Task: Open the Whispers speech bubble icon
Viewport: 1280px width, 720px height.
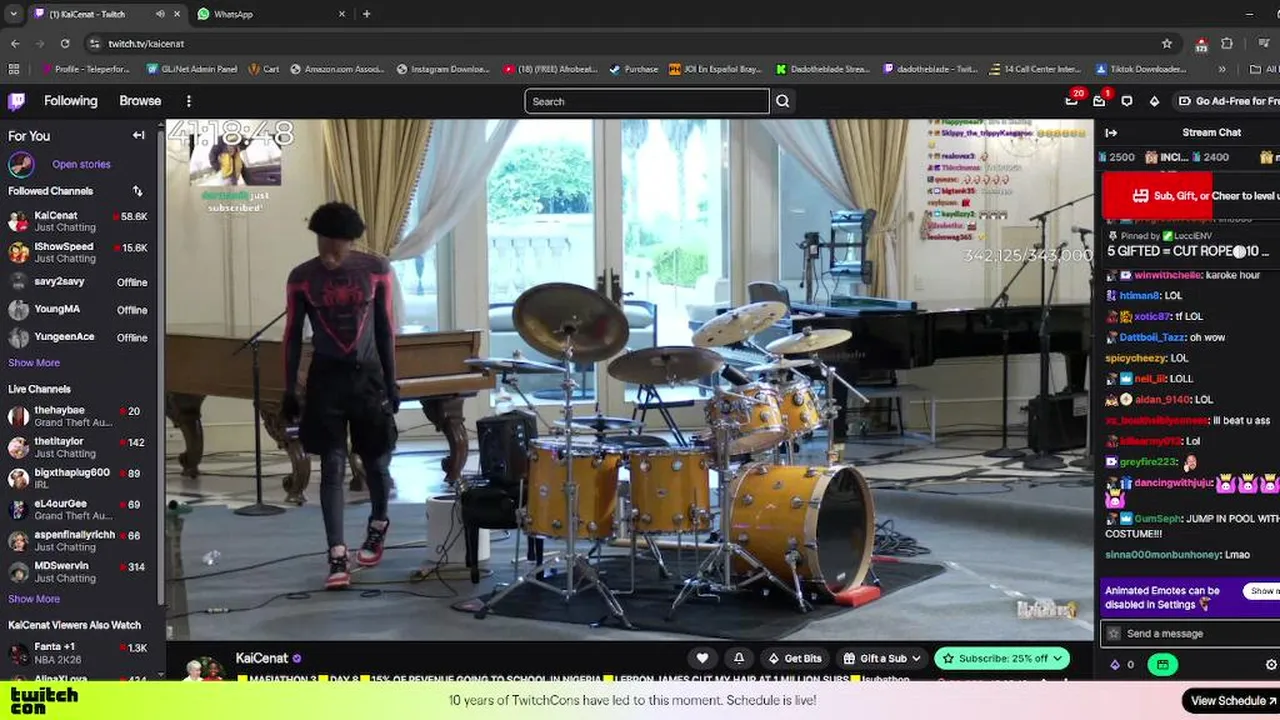Action: click(1127, 101)
